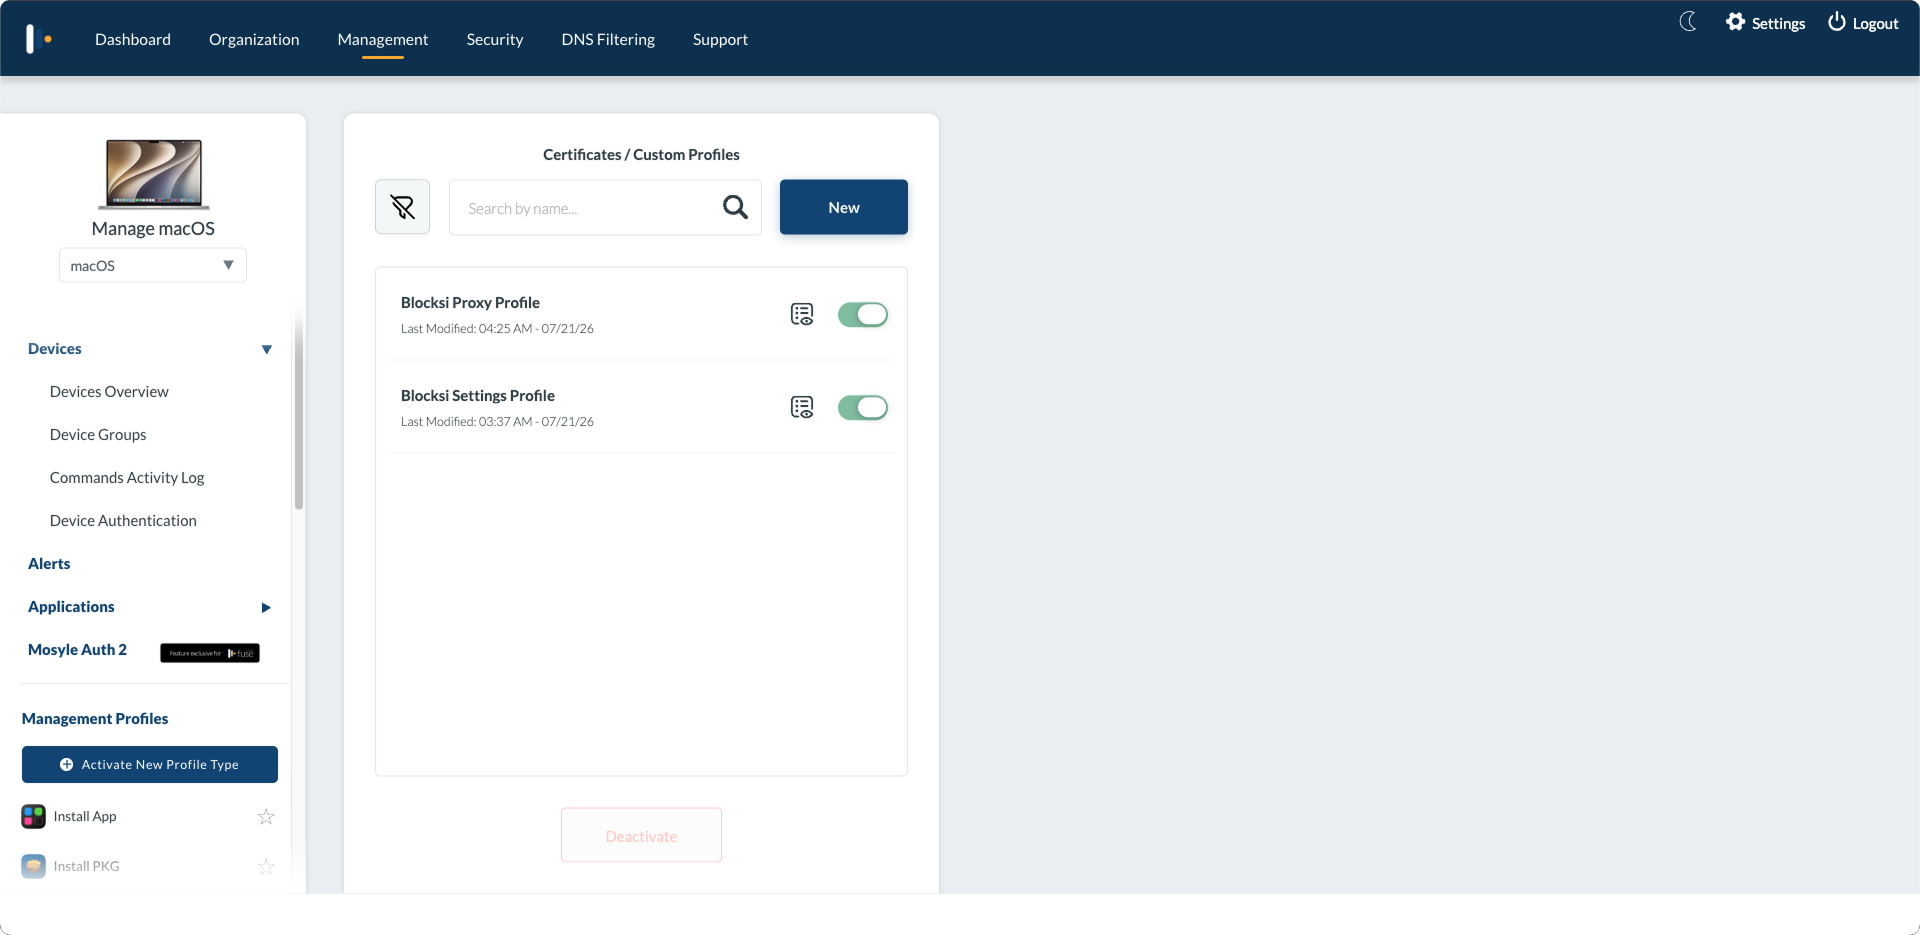Image resolution: width=1920 pixels, height=935 pixels.
Task: Click the Install PKG label
Action: click(x=86, y=866)
